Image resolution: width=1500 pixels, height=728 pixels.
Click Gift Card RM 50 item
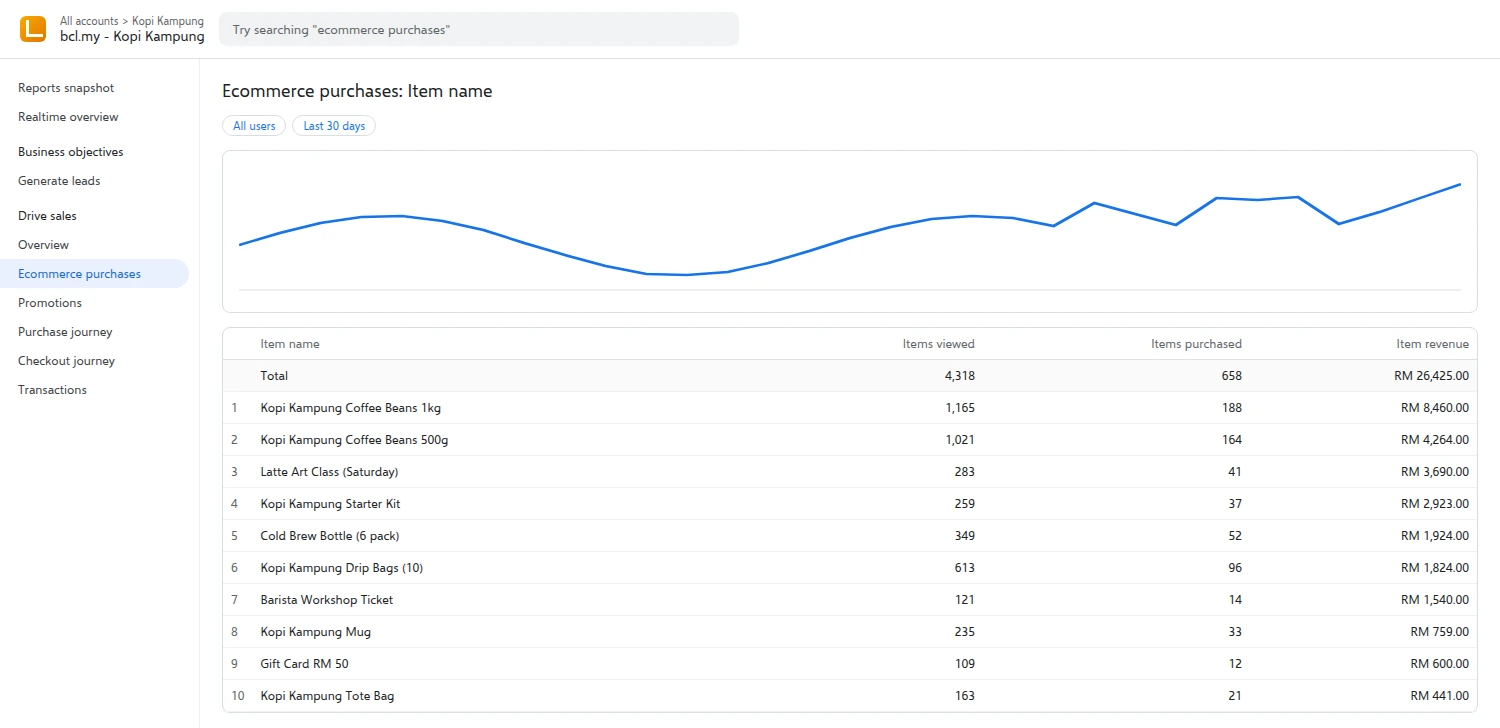tap(304, 664)
